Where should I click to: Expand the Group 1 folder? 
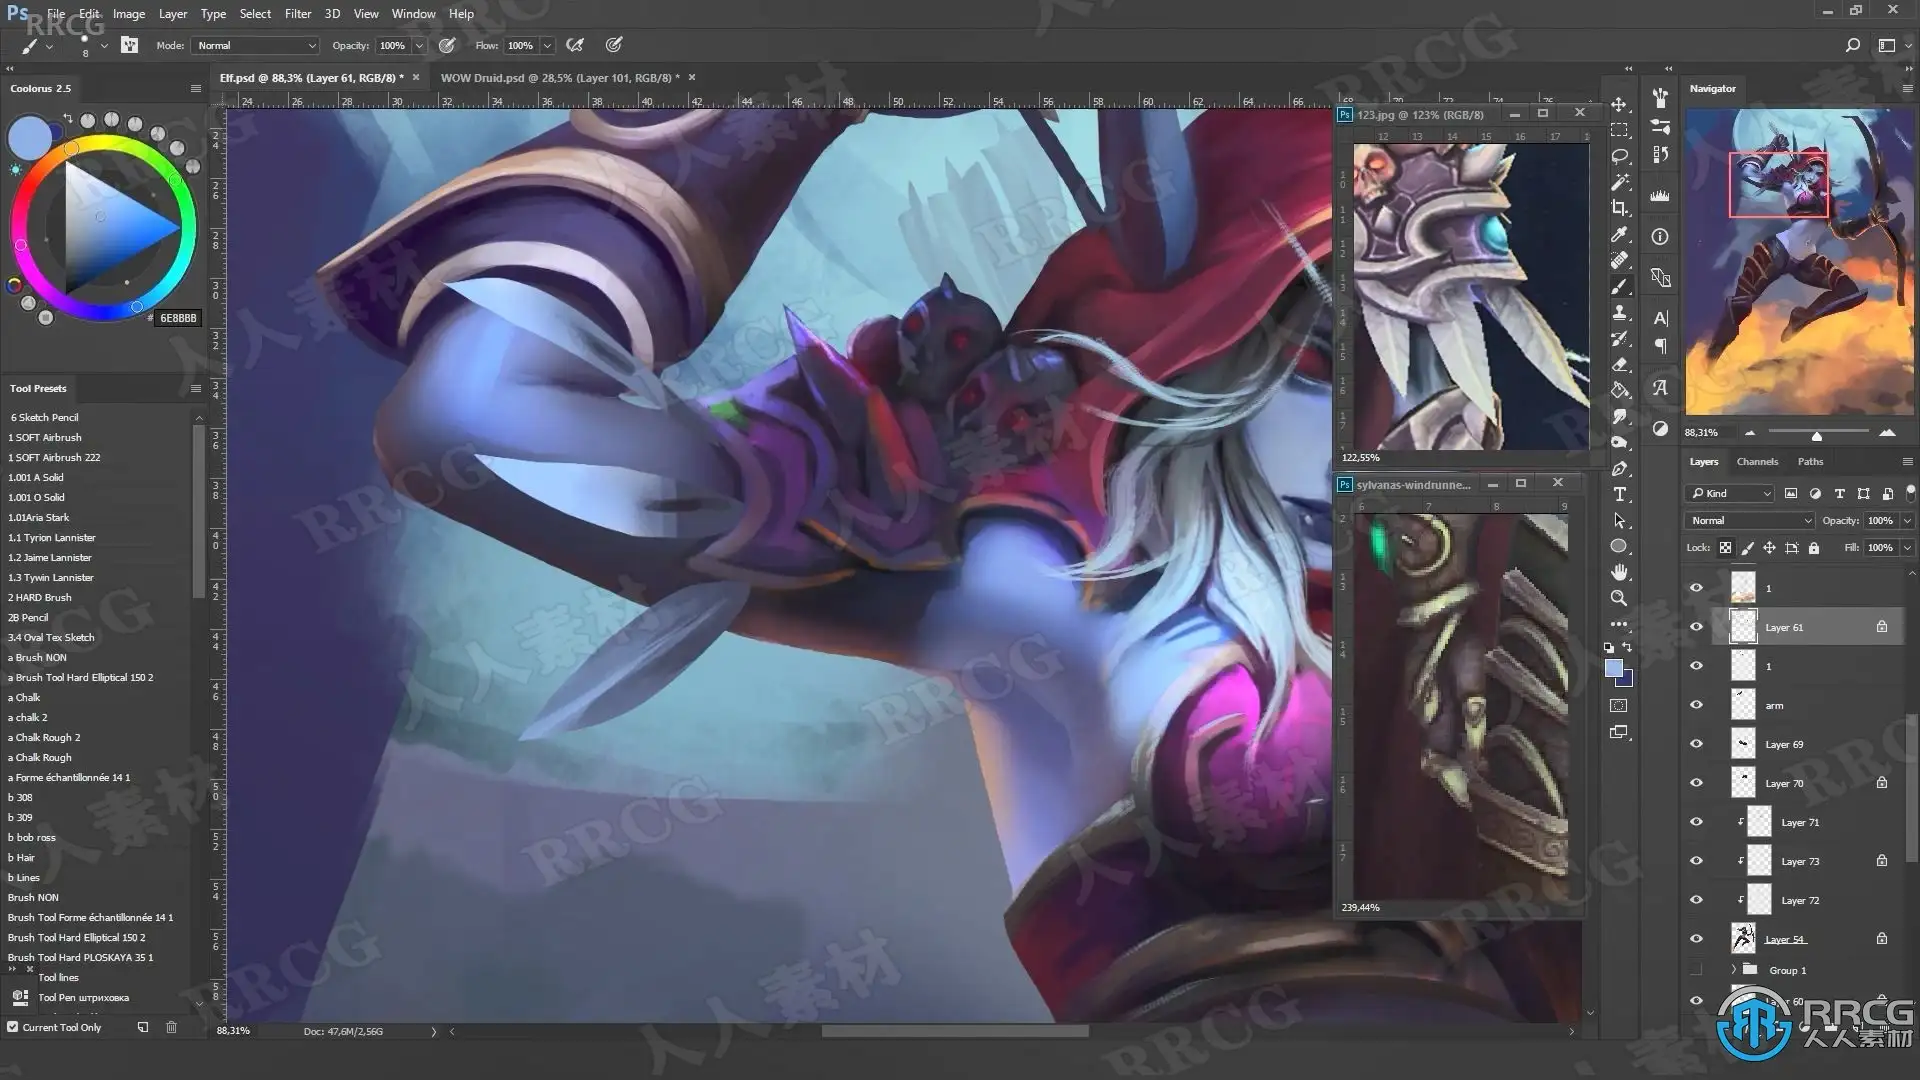(1734, 970)
